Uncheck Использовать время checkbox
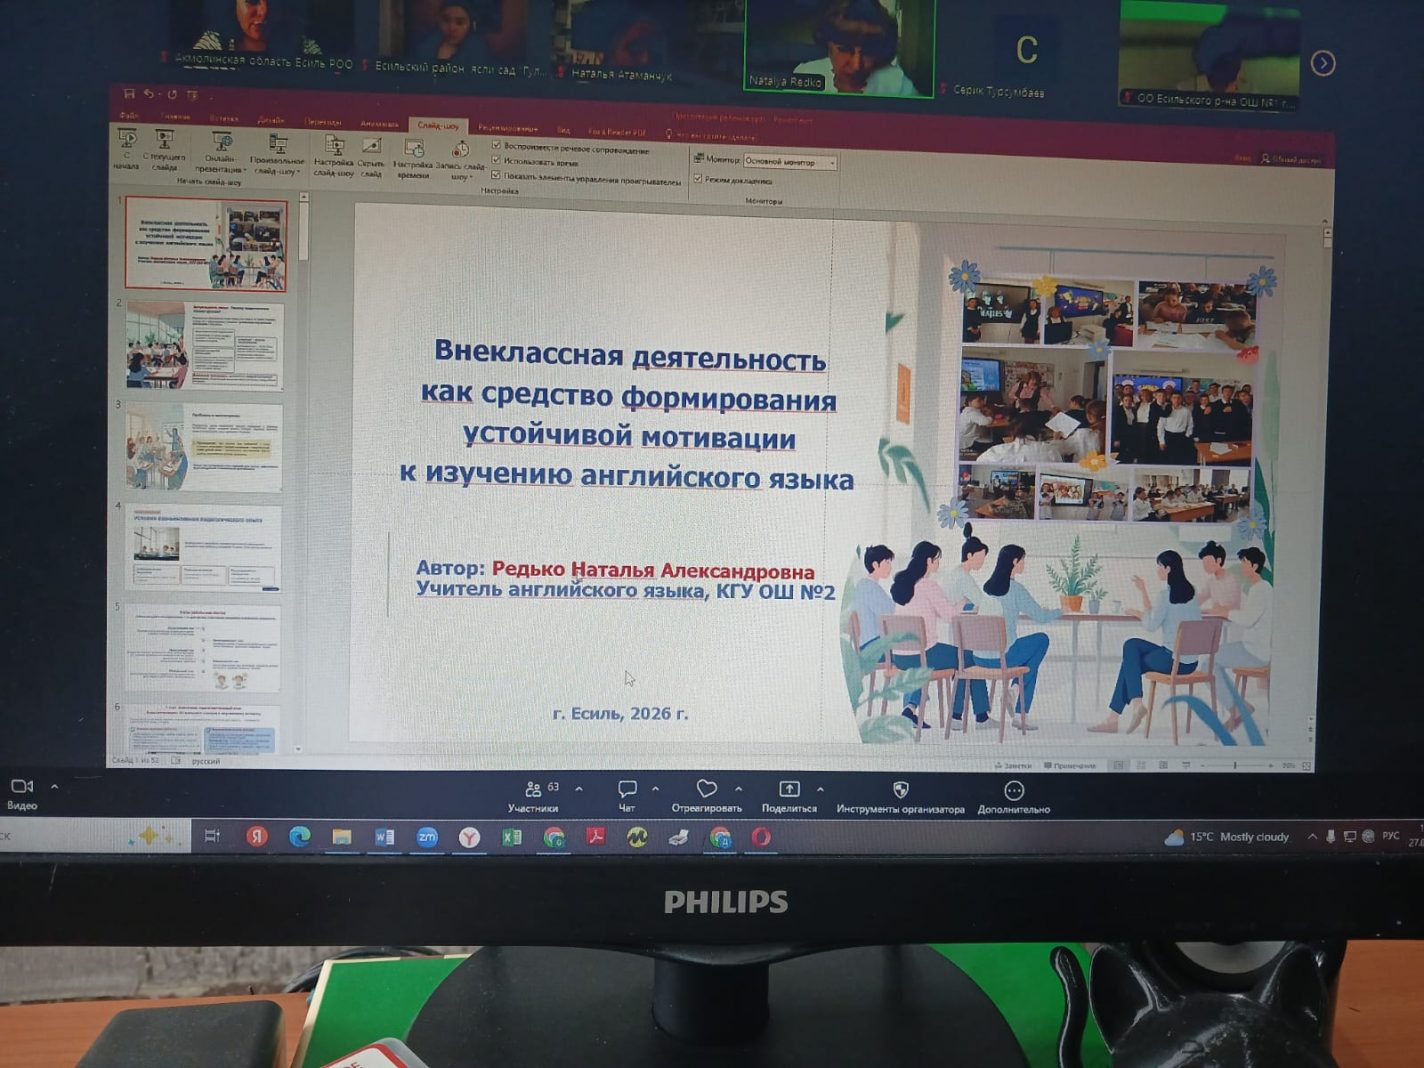The image size is (1424, 1068). coord(497,160)
